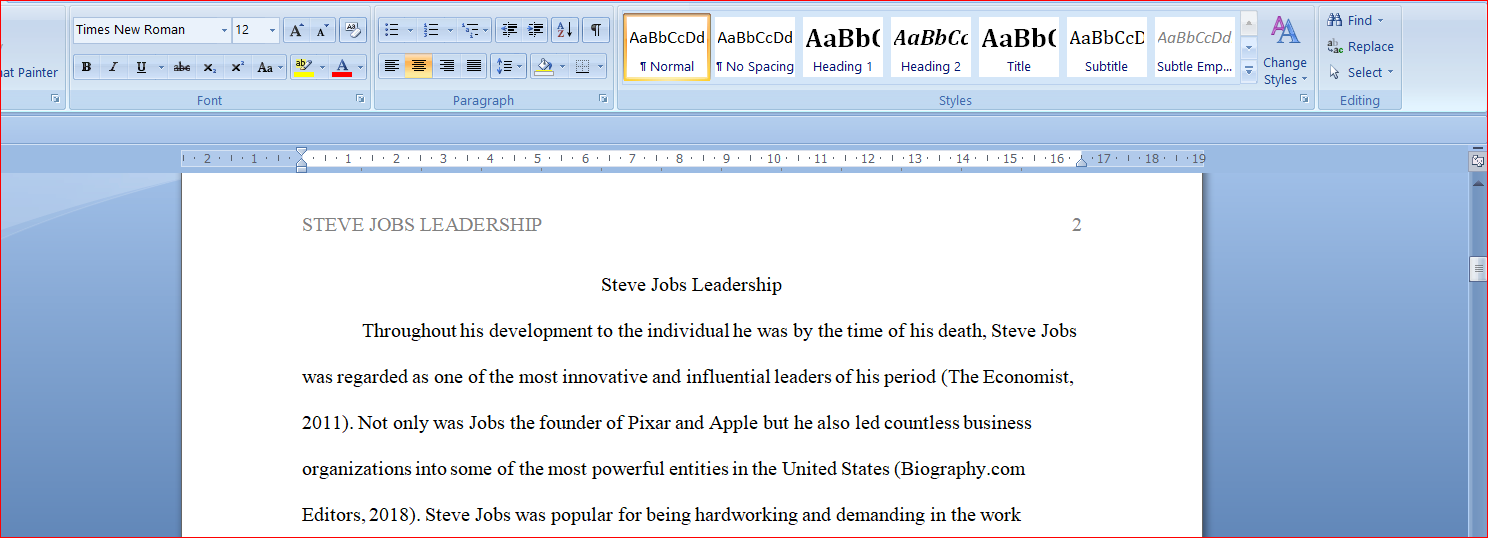
Task: Apply the red font color
Action: [342, 67]
